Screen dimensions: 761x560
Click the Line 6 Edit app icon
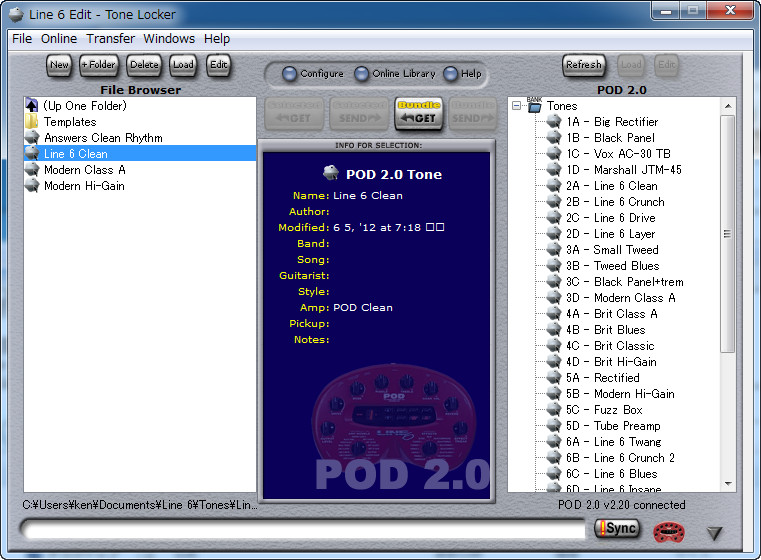coord(16,15)
